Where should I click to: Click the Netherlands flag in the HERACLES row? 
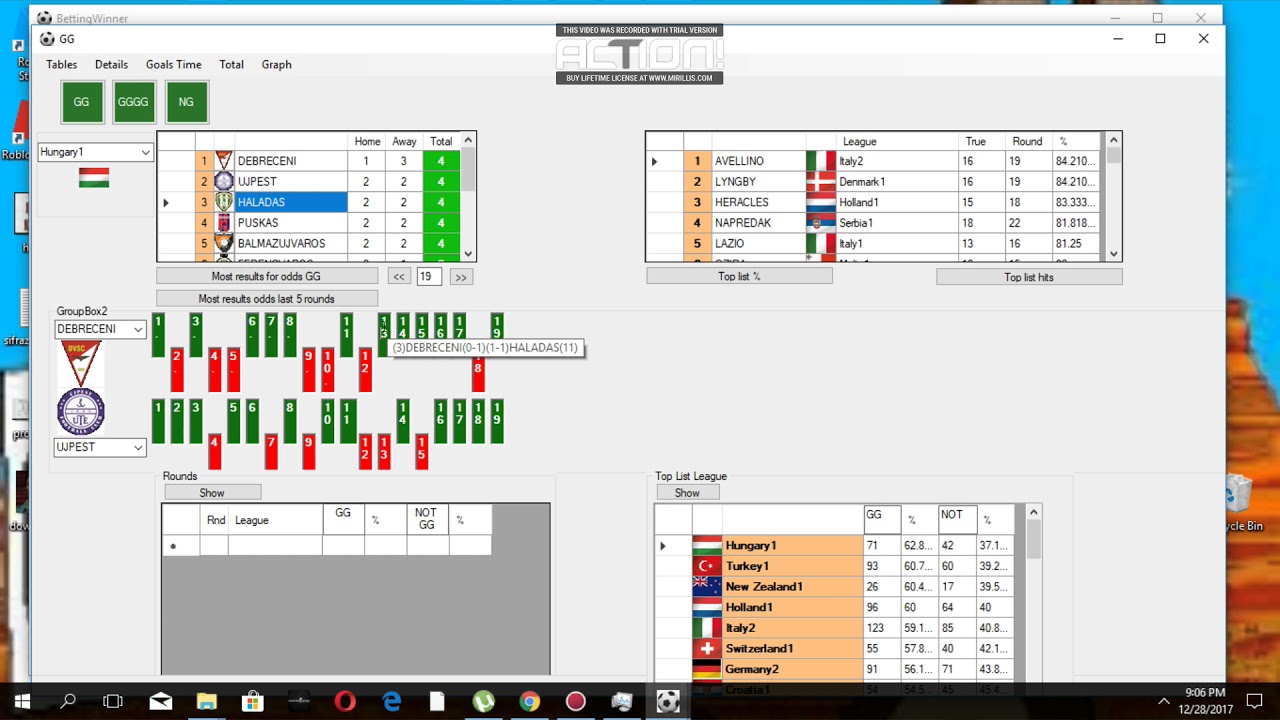[820, 202]
